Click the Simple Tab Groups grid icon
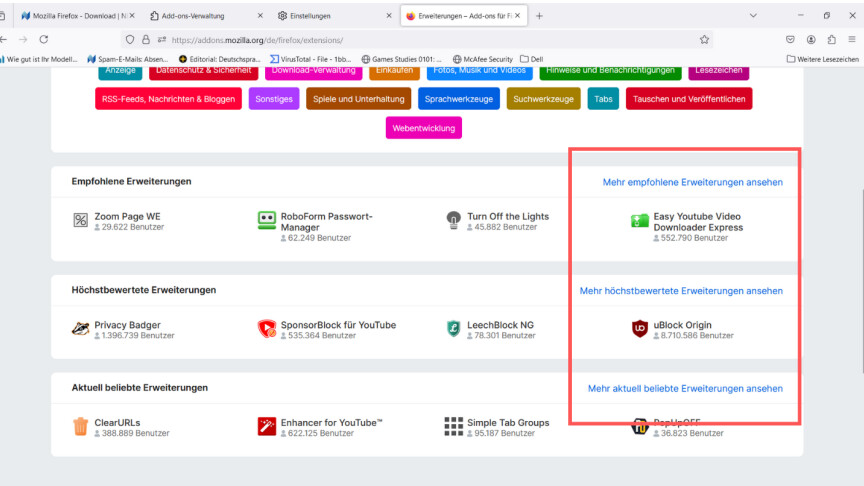This screenshot has height=486, width=864. point(453,426)
